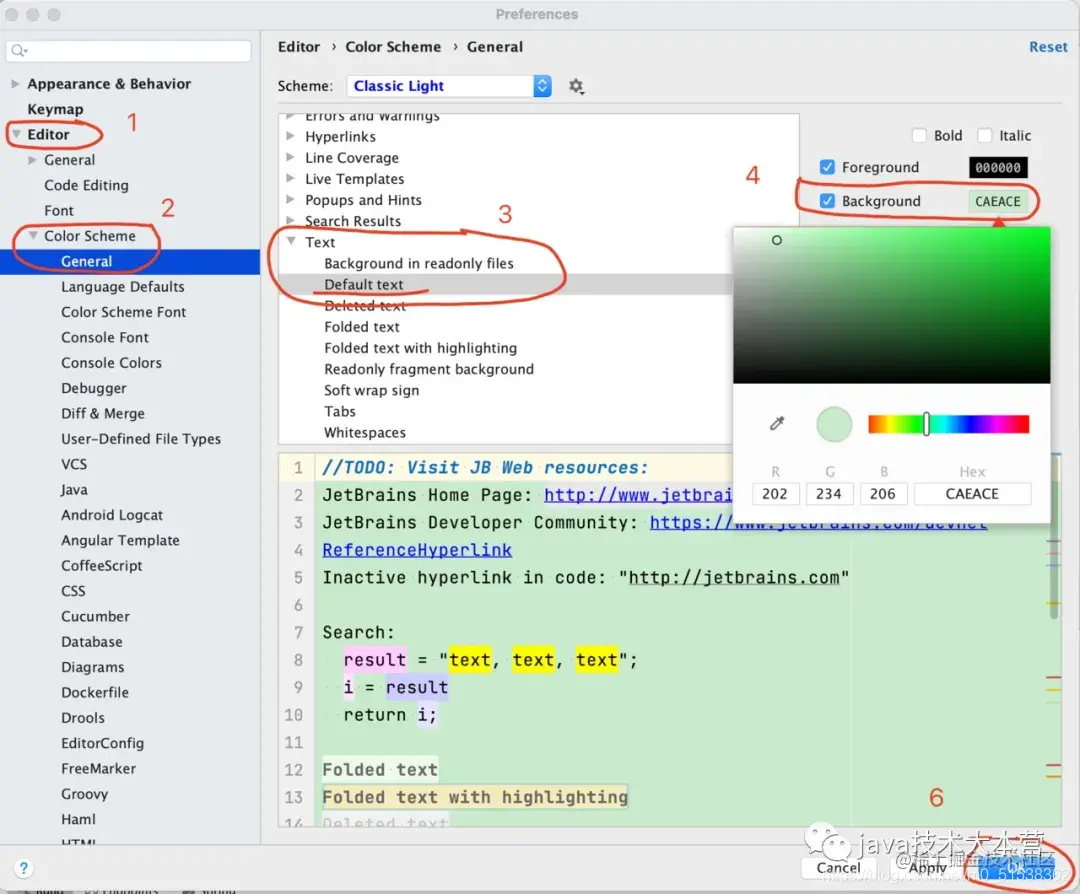Click the jetbrains home page hyperlink

[638, 495]
